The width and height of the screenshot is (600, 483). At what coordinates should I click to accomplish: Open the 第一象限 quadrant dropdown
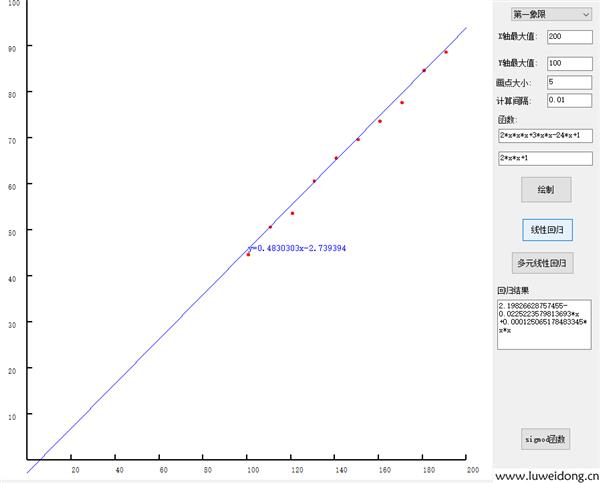point(551,14)
